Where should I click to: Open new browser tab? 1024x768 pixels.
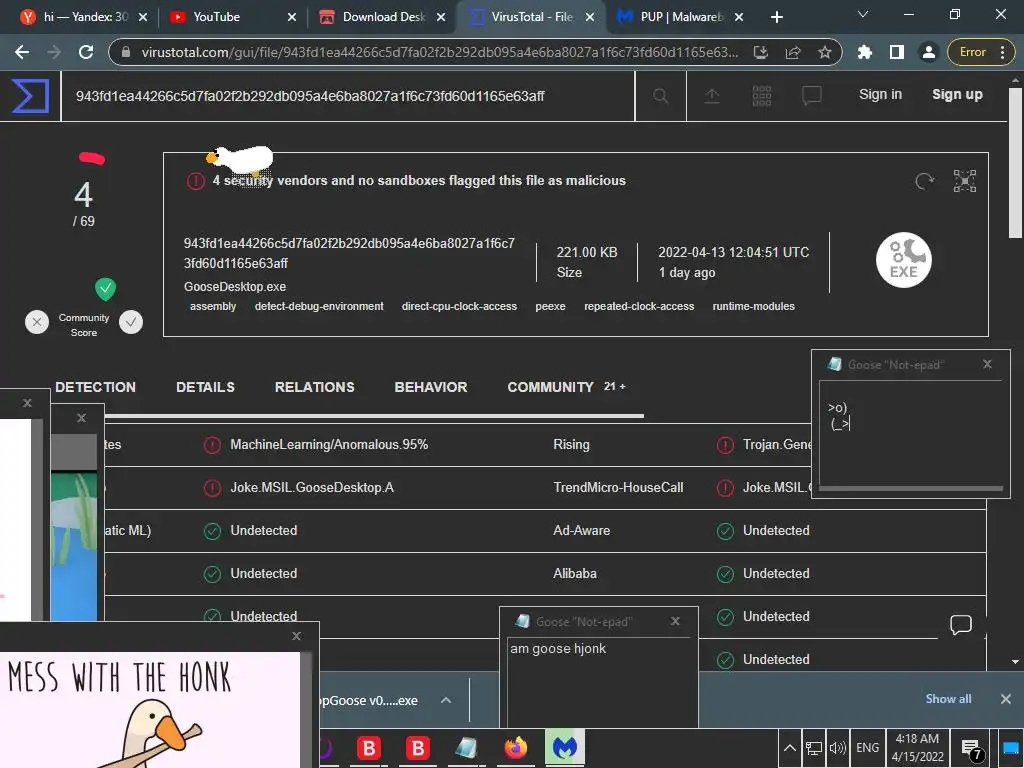776,17
